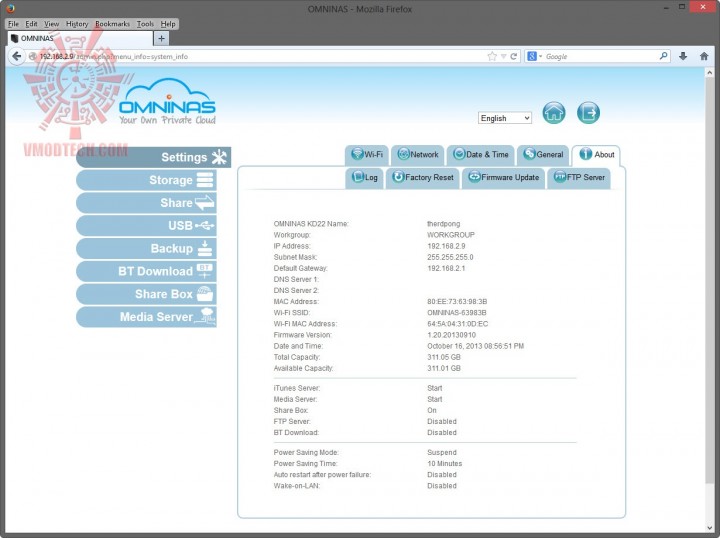Open the Media Server sidebar section
720x538 pixels.
pyautogui.click(x=146, y=317)
